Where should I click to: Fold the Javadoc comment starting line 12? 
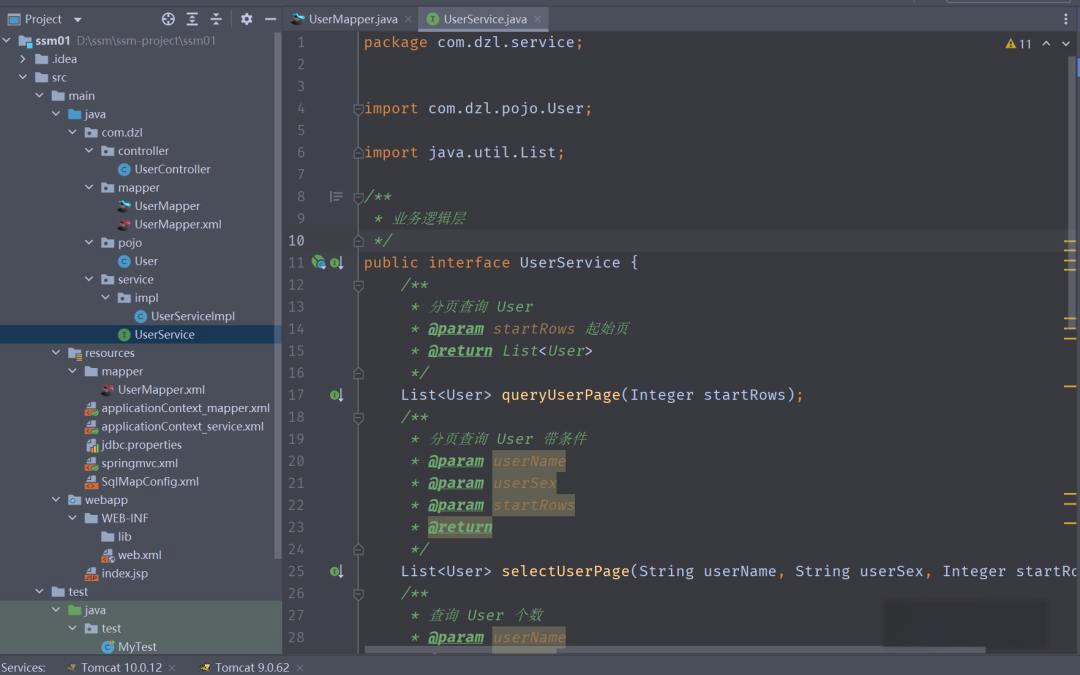click(x=358, y=285)
